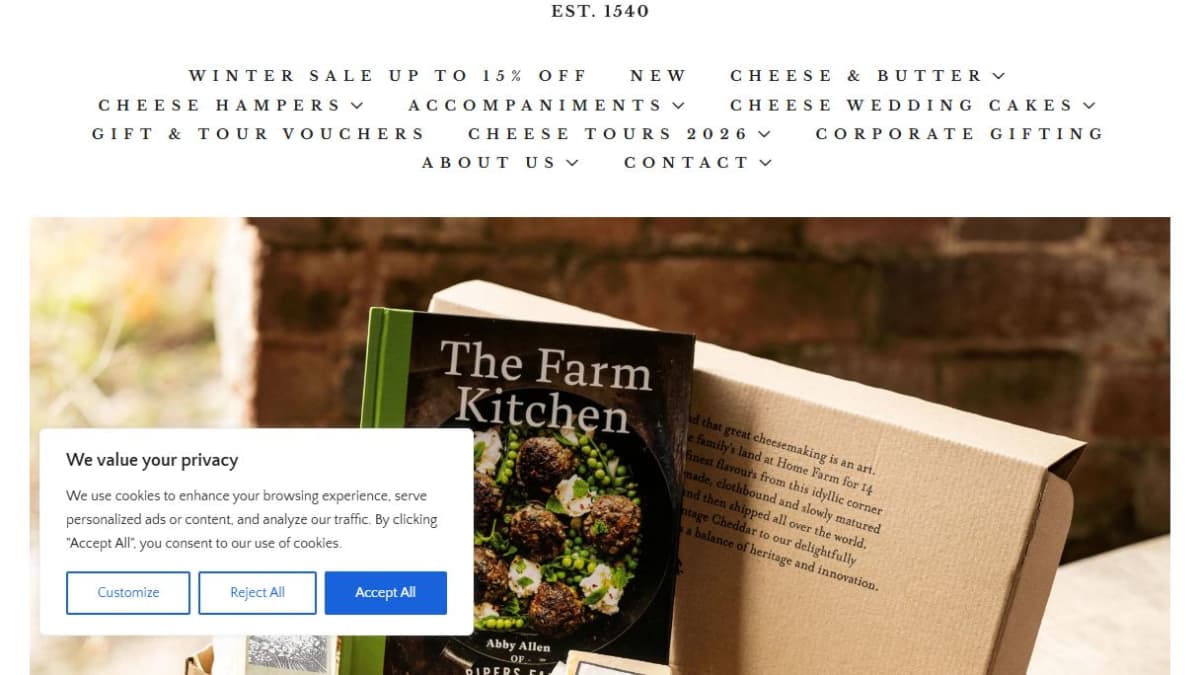
Task: Expand the Cheese & Butter chevron
Action: (x=998, y=76)
